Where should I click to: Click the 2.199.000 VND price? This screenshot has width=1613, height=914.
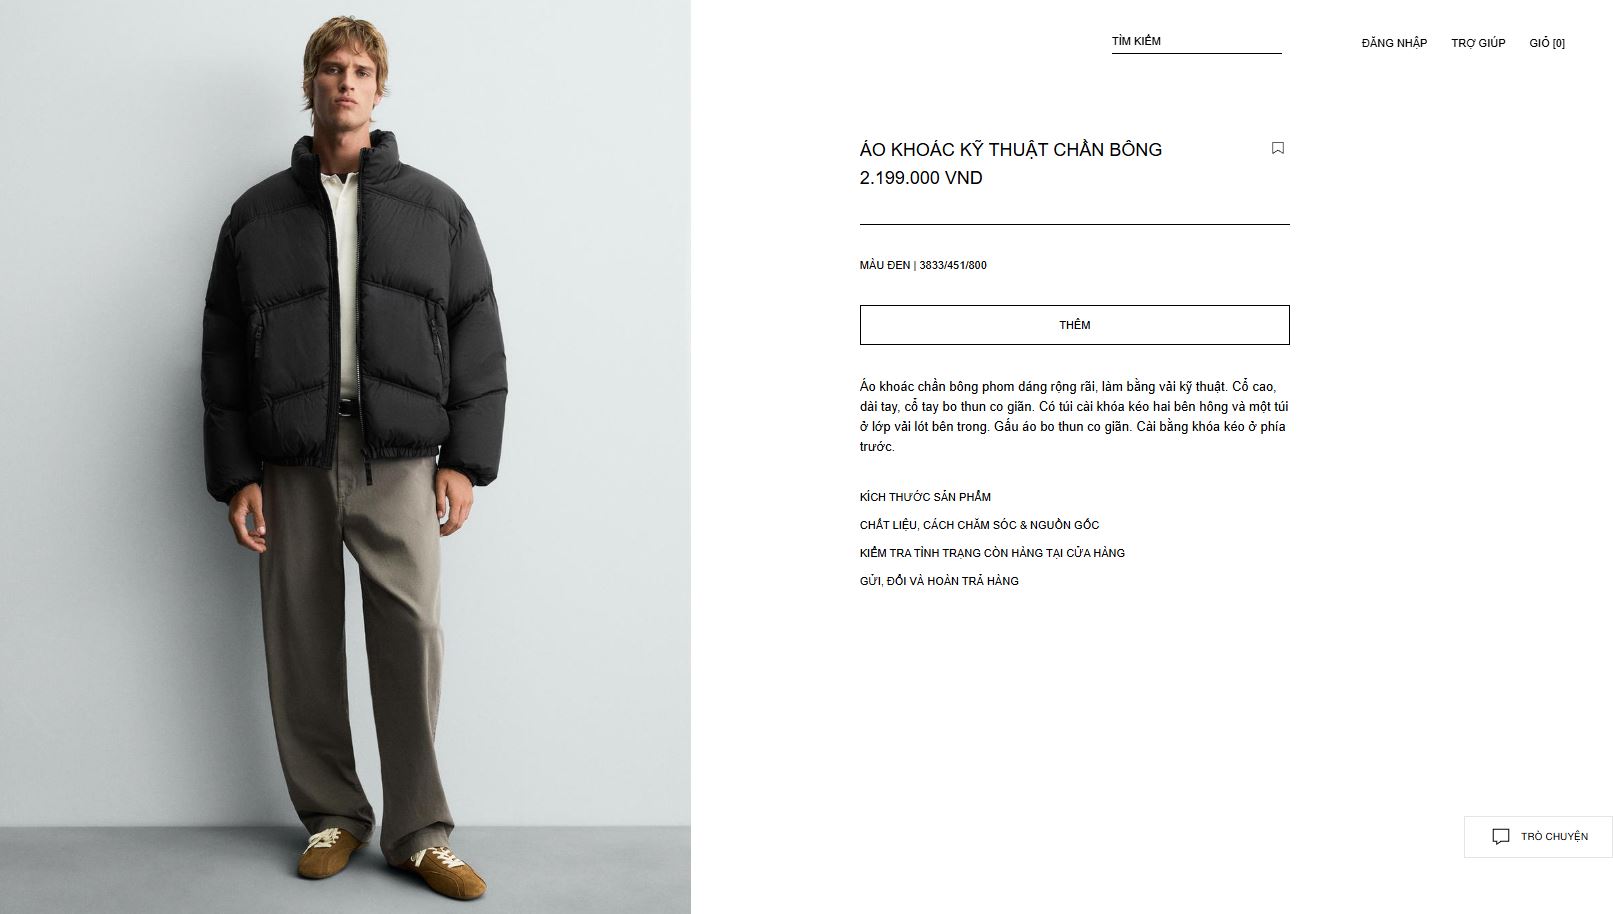tap(921, 178)
